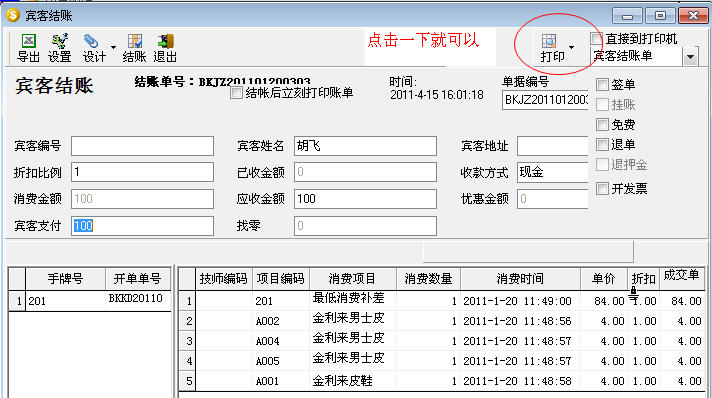Image resolution: width=712 pixels, height=398 pixels.
Task: Click the 84.00 unit price cell
Action: point(604,301)
